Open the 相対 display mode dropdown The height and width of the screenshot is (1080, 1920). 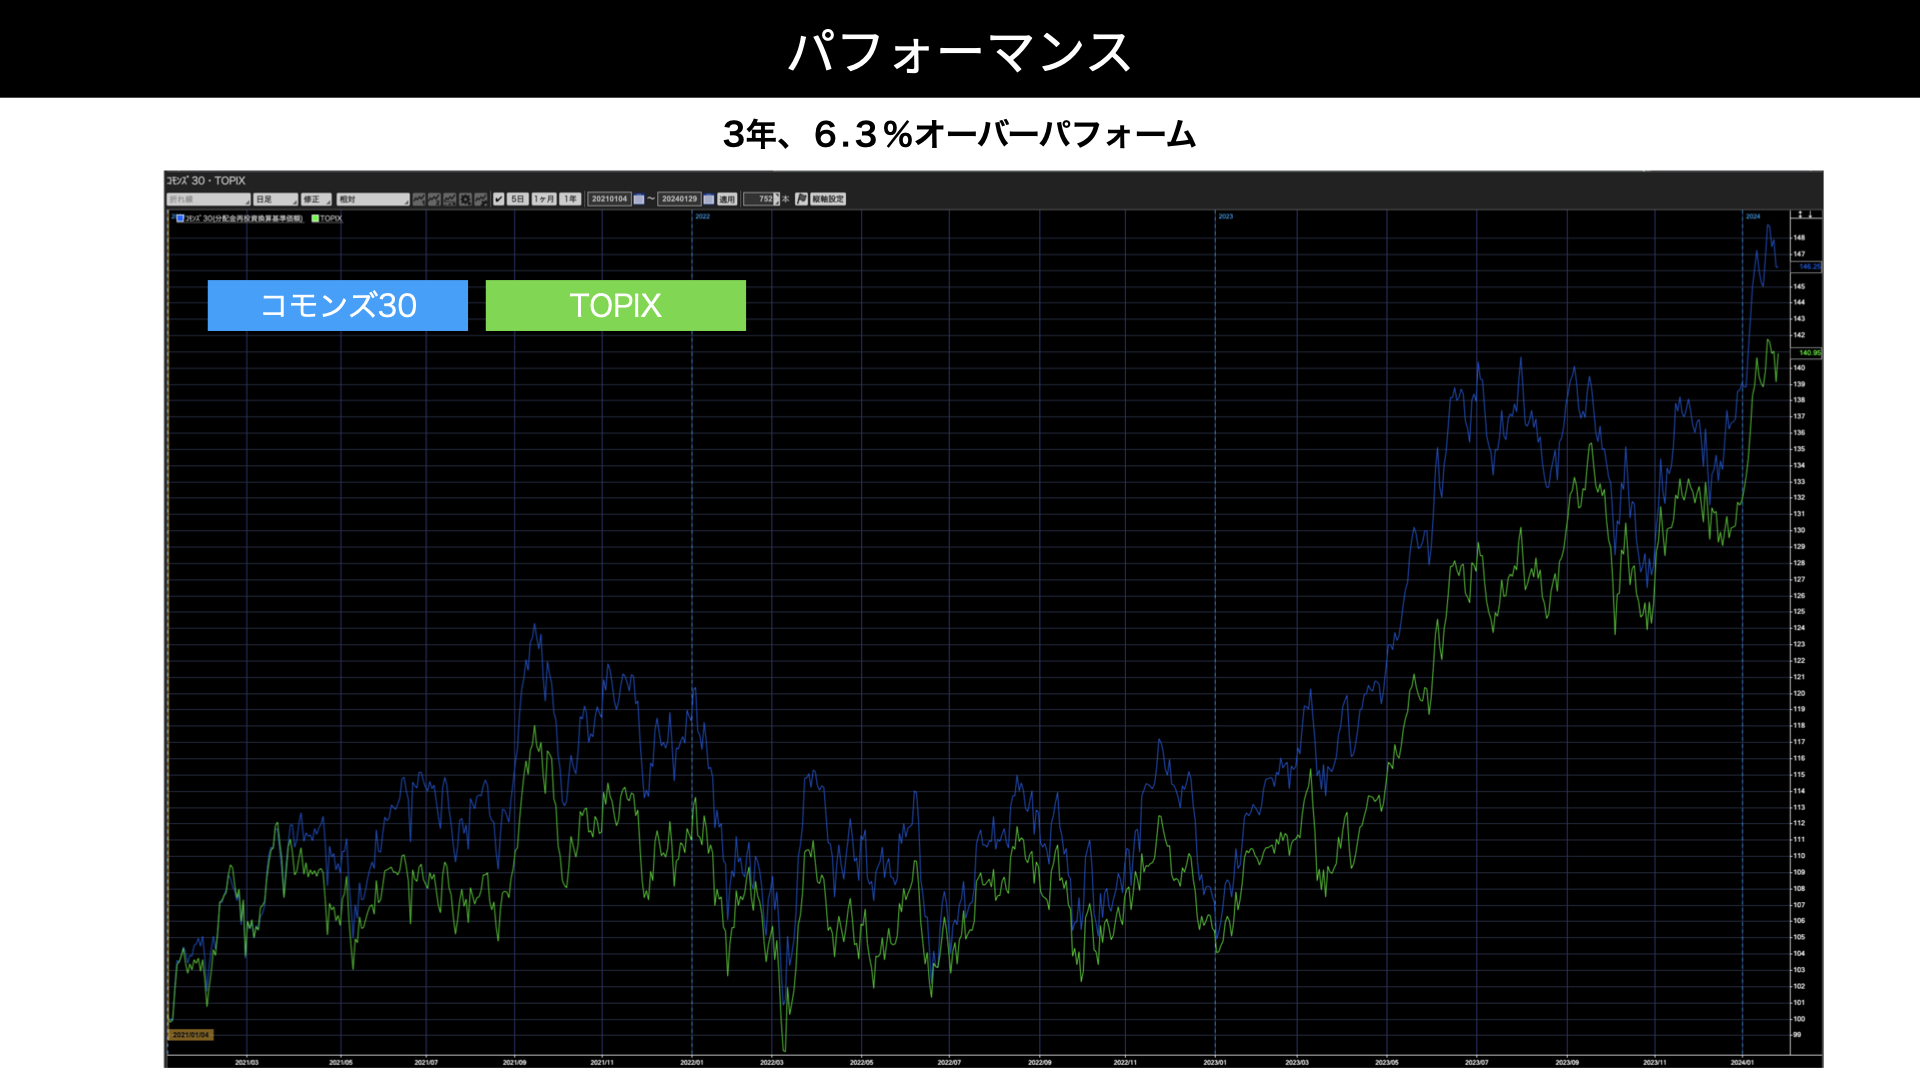[x=373, y=199]
